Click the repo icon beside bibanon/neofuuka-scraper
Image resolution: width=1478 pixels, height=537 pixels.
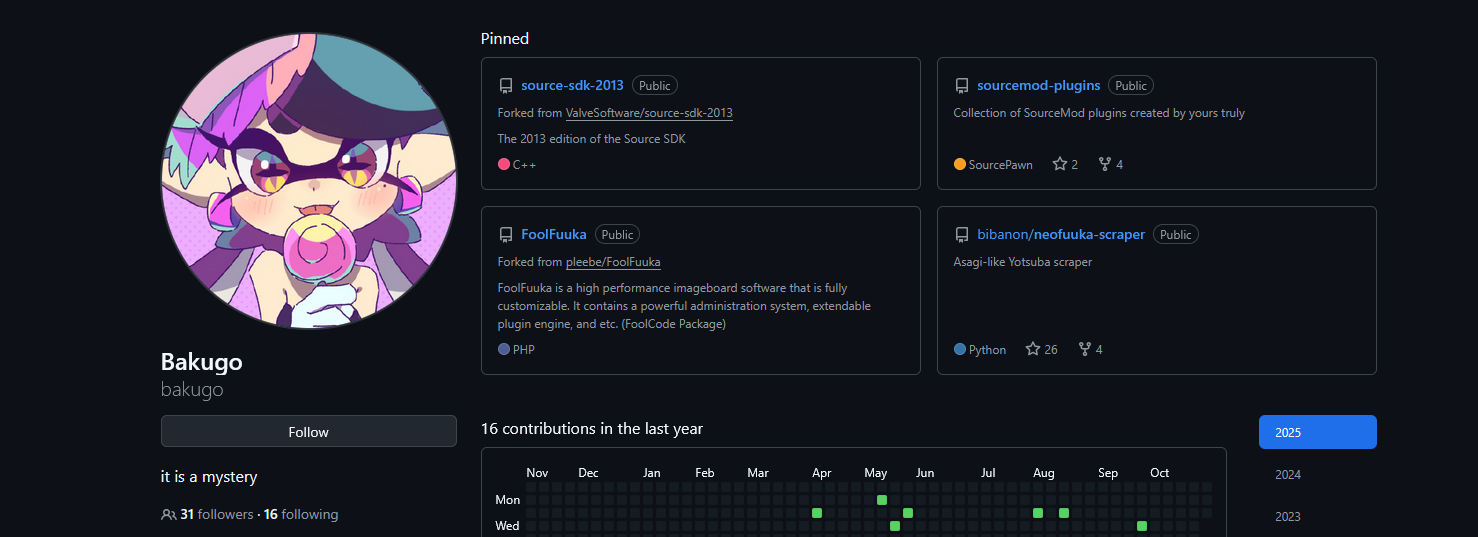[x=962, y=235]
